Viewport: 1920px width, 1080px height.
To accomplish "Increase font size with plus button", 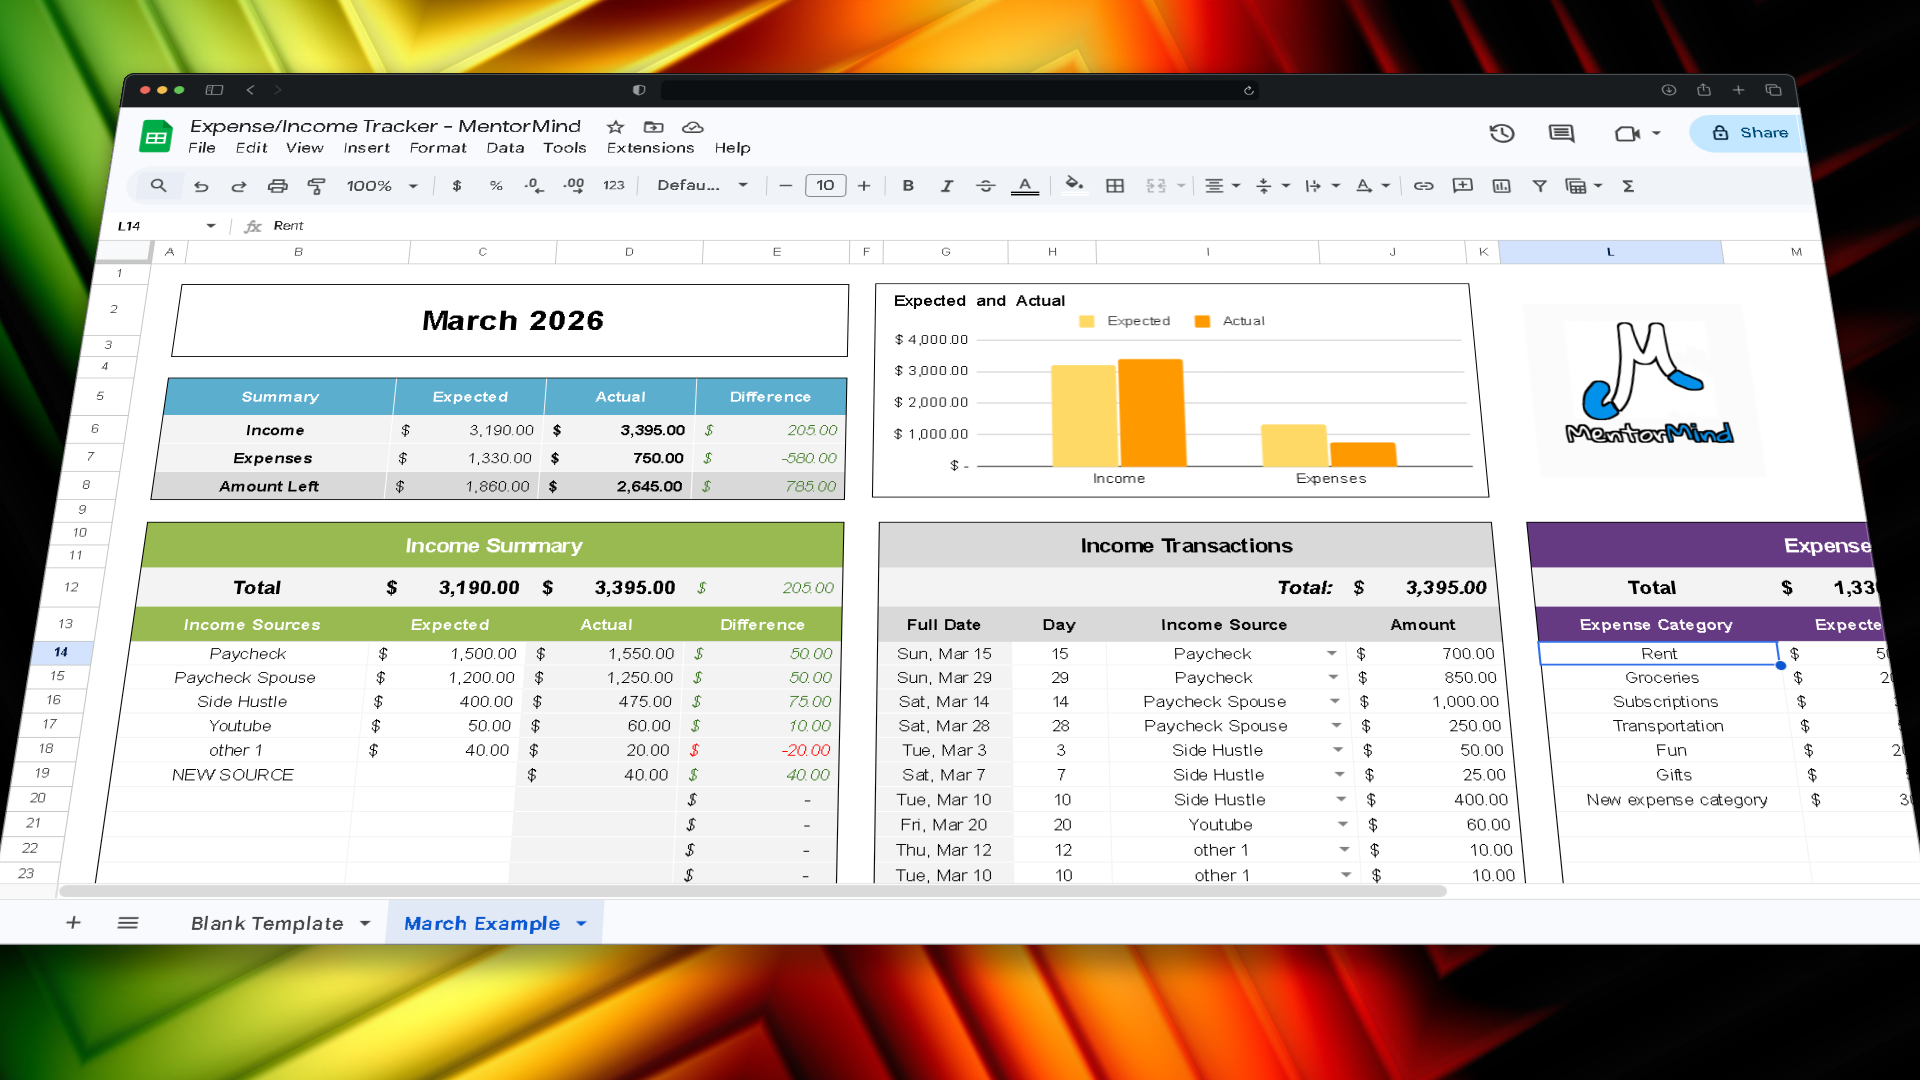I will tap(864, 186).
